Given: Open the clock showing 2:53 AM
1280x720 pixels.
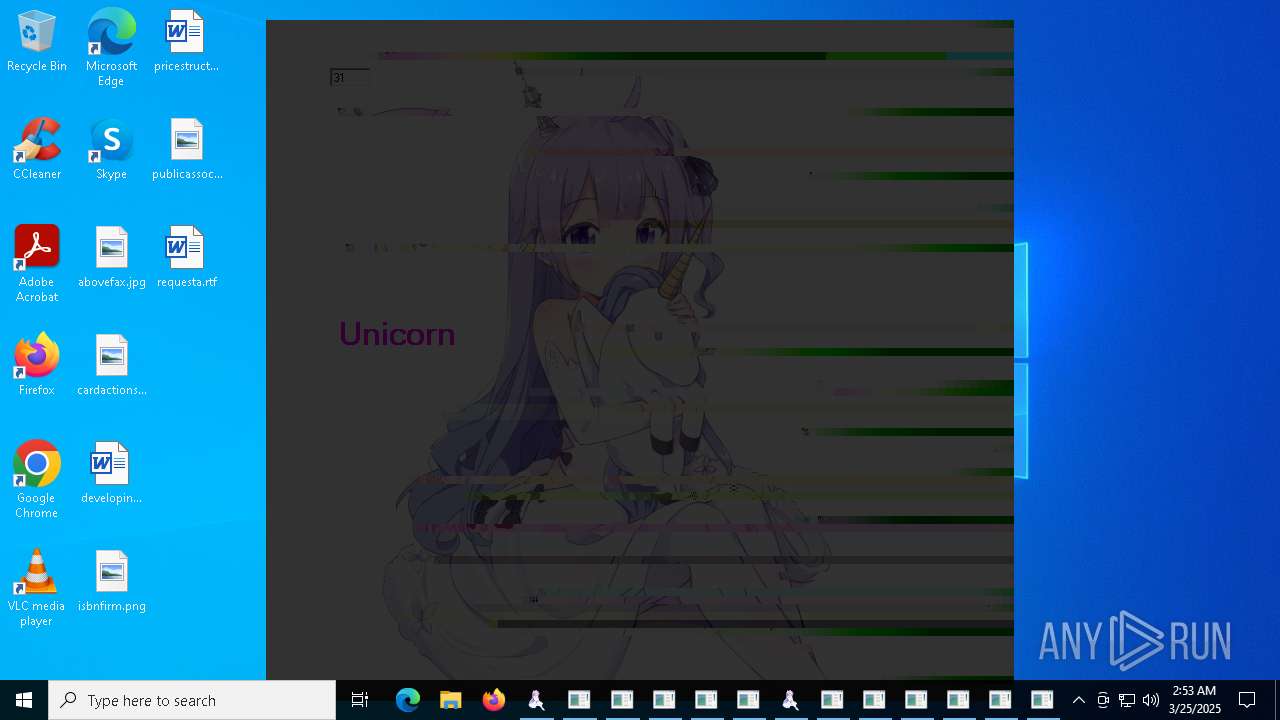Looking at the screenshot, I should click(x=1194, y=700).
